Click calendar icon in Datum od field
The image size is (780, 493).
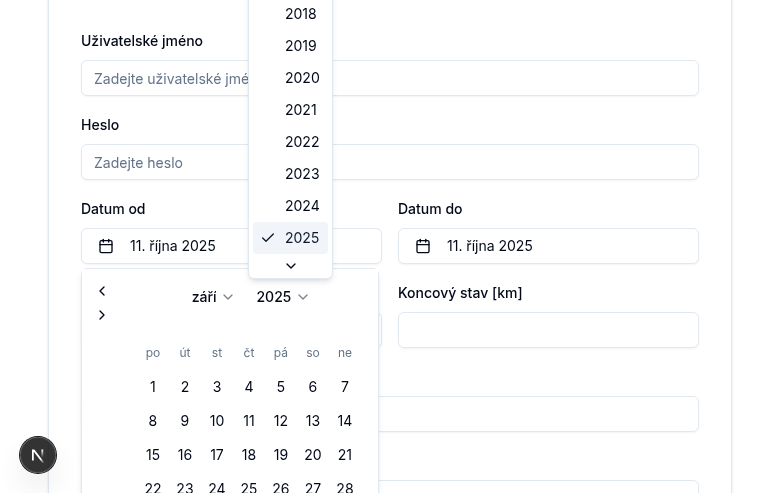(x=106, y=246)
